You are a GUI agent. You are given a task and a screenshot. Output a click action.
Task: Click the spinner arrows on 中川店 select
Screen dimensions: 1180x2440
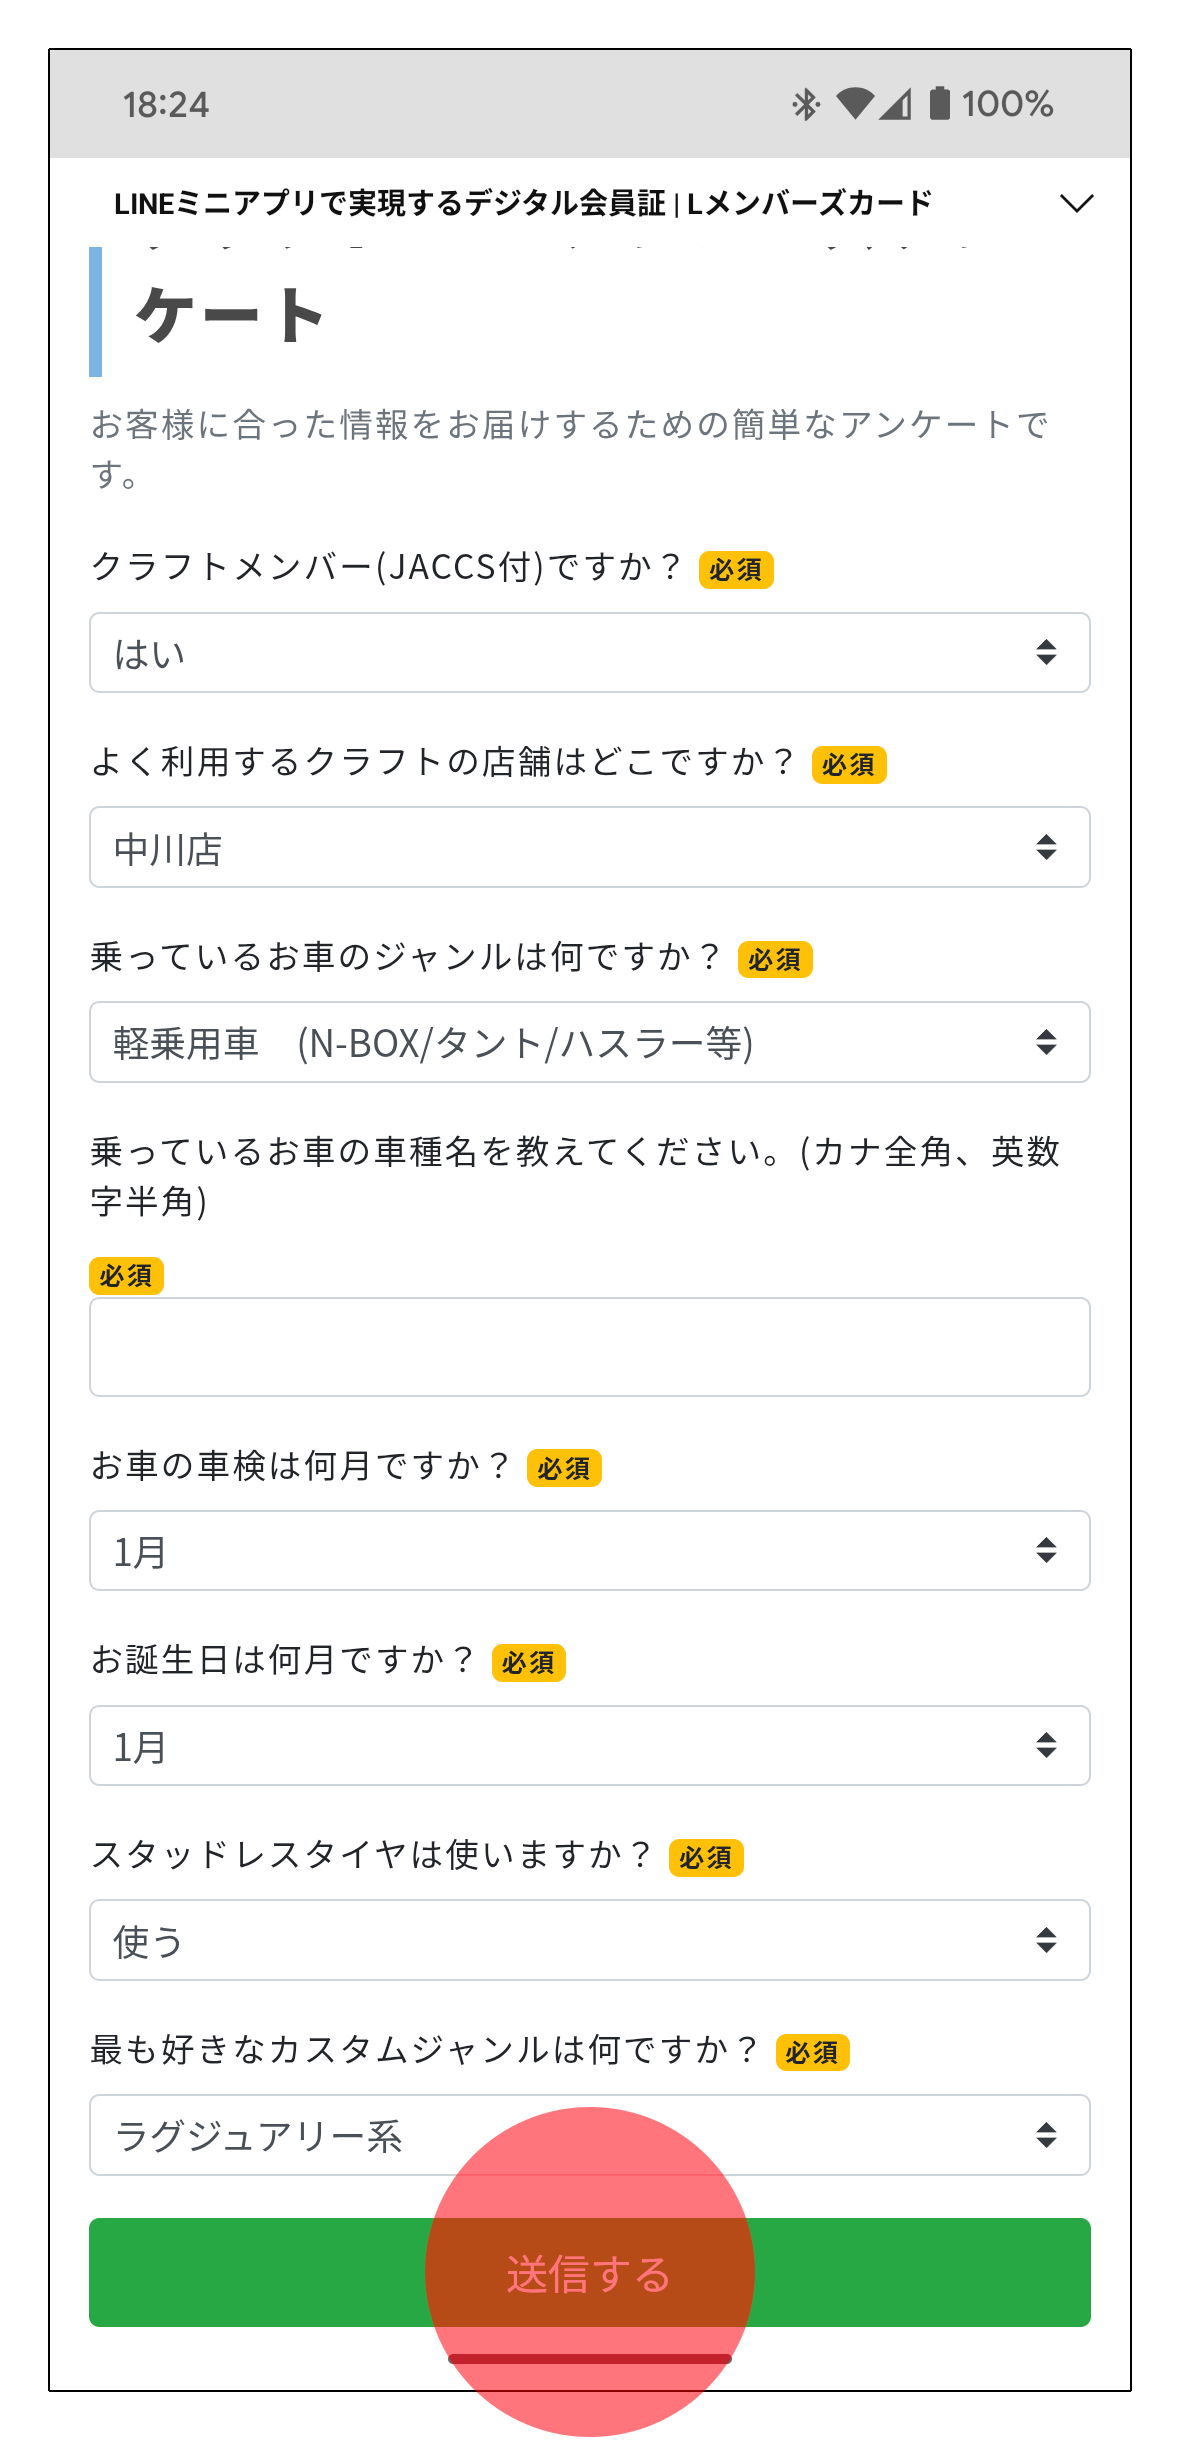coord(1046,847)
